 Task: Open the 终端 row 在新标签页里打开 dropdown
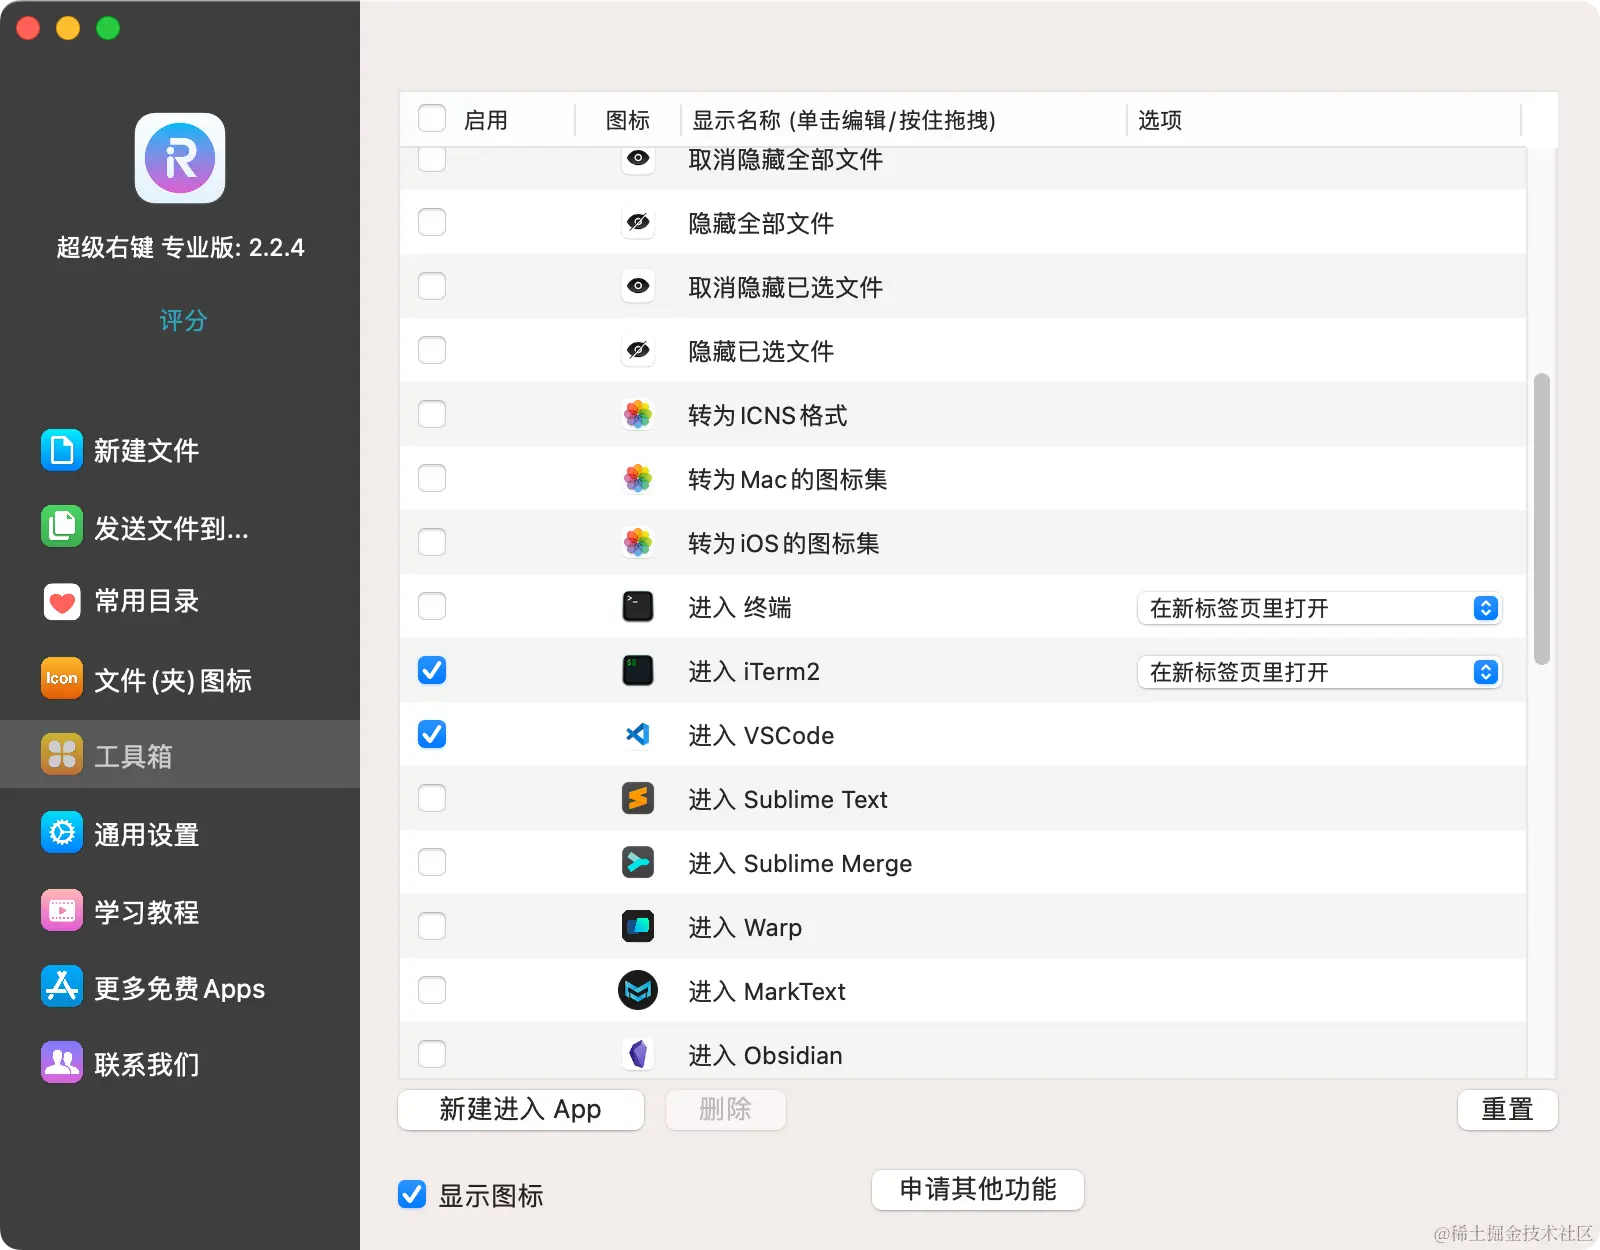[1319, 608]
